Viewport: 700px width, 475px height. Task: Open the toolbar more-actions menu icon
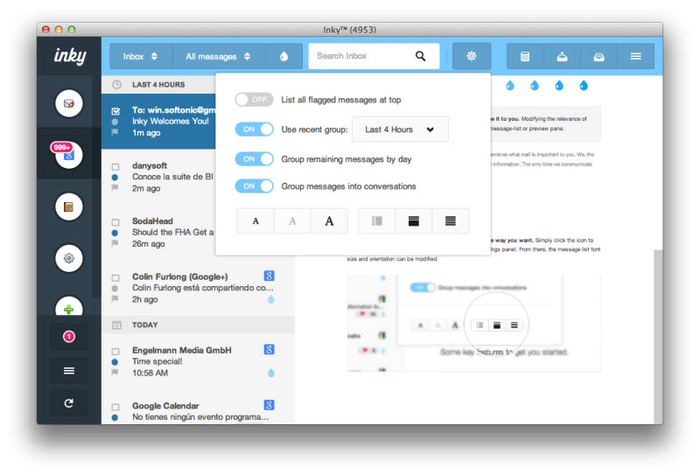pyautogui.click(x=636, y=56)
